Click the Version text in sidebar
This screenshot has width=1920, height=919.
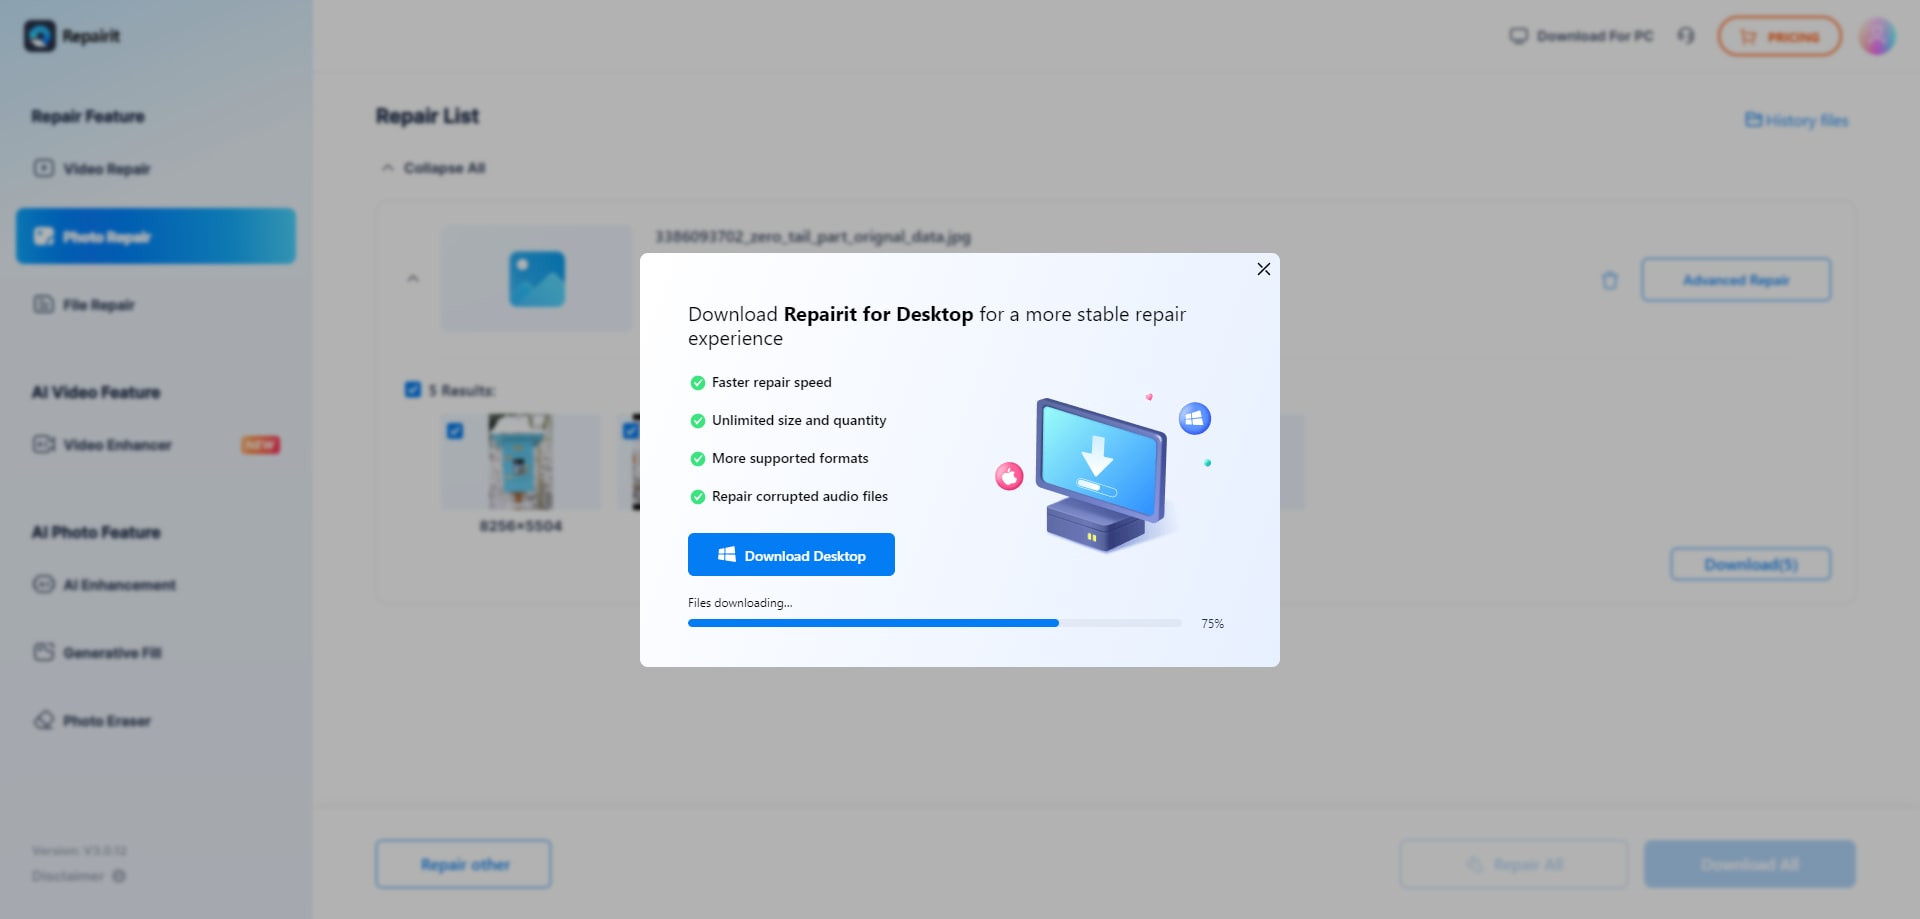coord(79,851)
